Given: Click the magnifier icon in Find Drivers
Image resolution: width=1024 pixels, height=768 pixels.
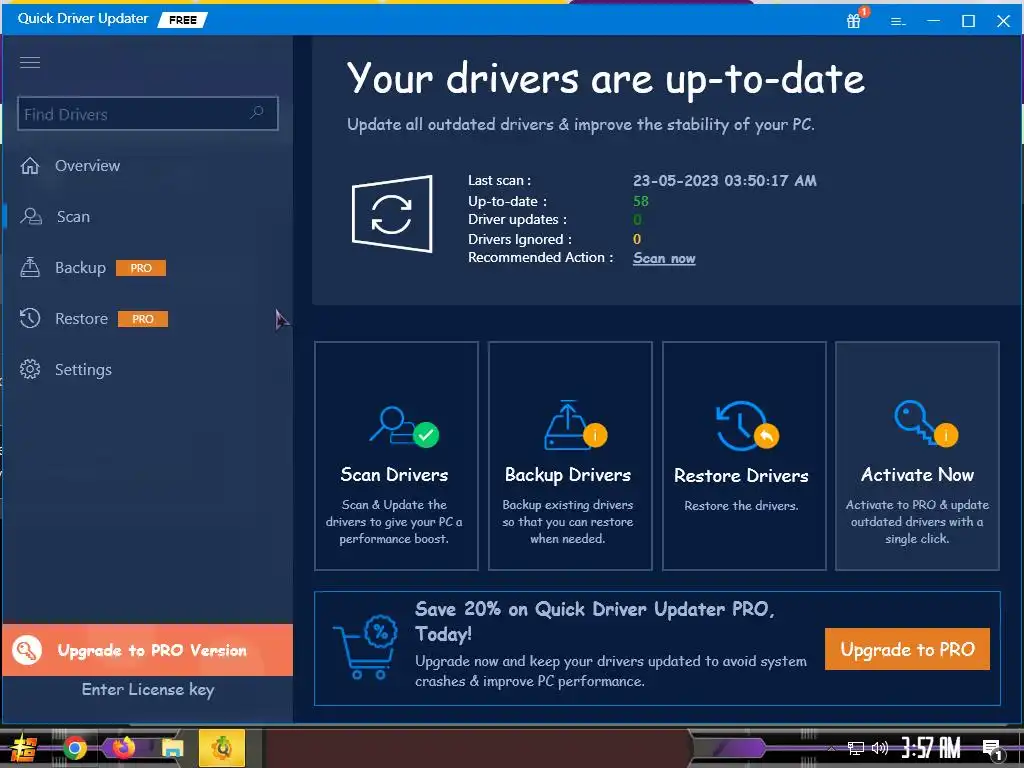Looking at the screenshot, I should [257, 112].
